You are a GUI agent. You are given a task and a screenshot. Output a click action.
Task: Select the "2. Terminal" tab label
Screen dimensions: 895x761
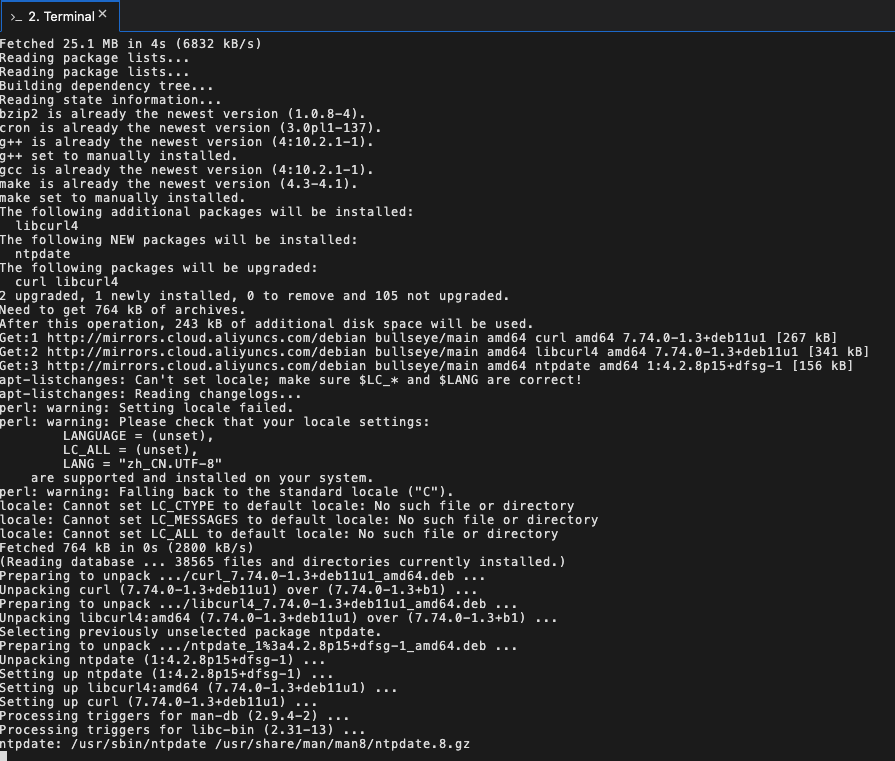(61, 16)
